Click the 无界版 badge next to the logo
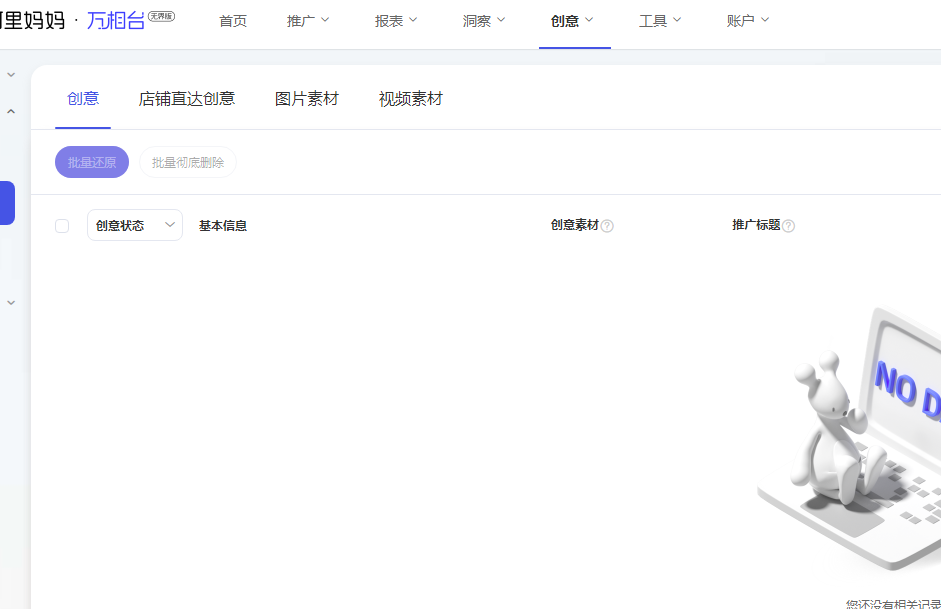 tap(161, 17)
